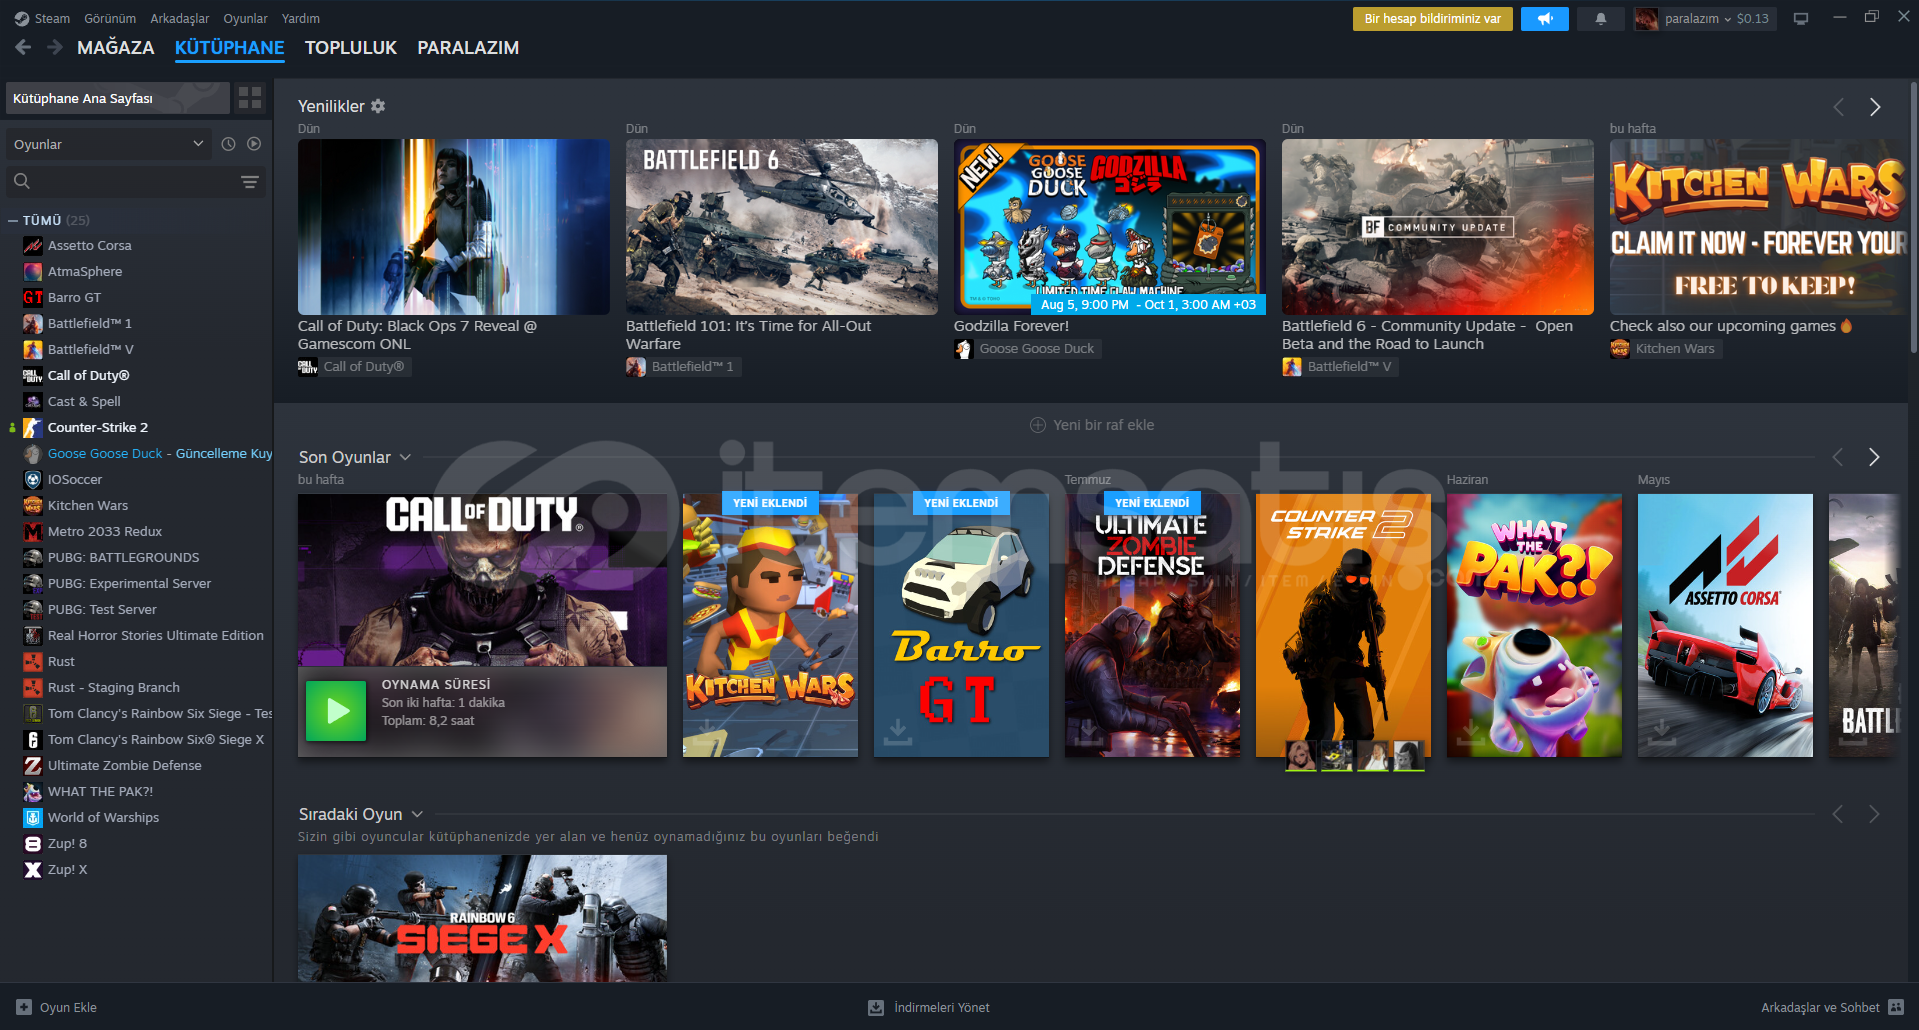This screenshot has height=1030, width=1919.
Task: Click the KÜTÜPHANE tab
Action: (x=230, y=47)
